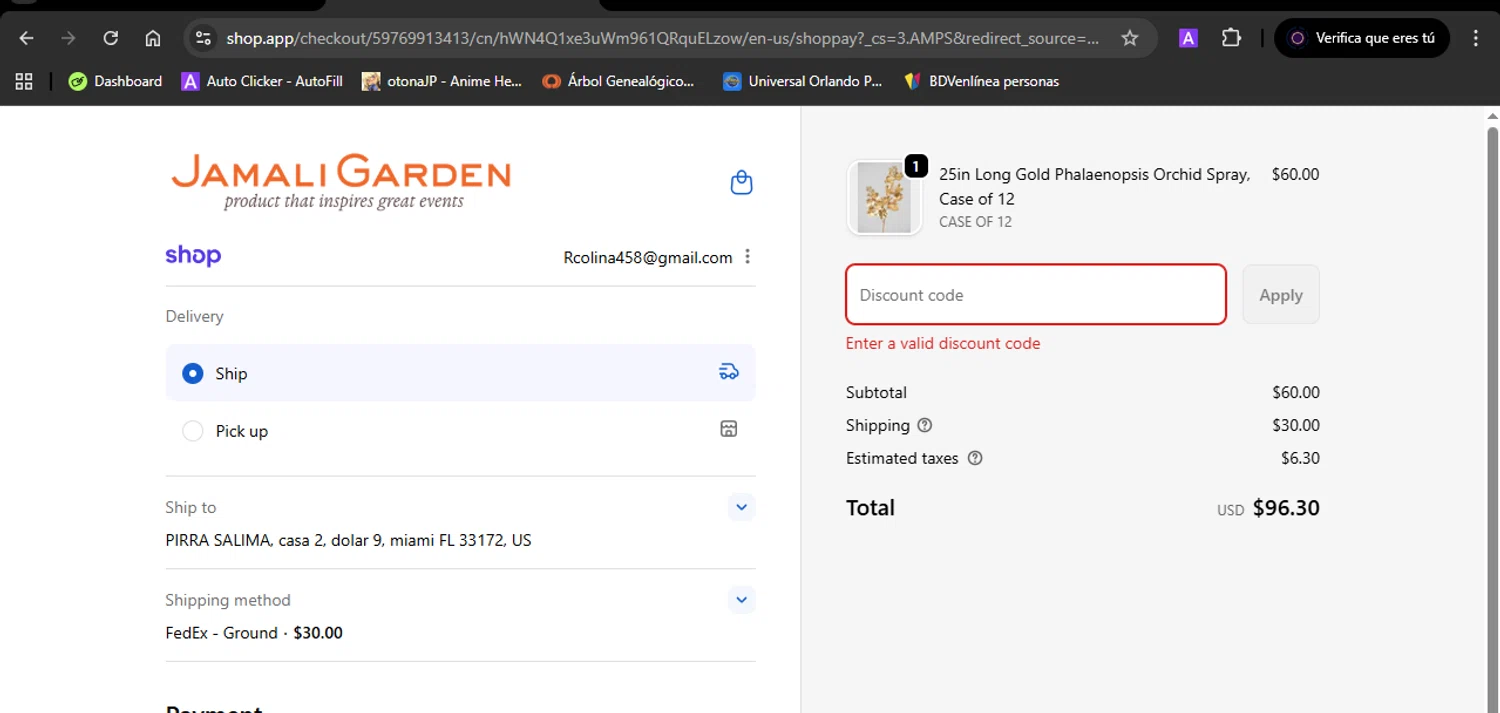The width and height of the screenshot is (1500, 713).
Task: Open Auto Clicker - AutoFill bookmark
Action: [x=262, y=81]
